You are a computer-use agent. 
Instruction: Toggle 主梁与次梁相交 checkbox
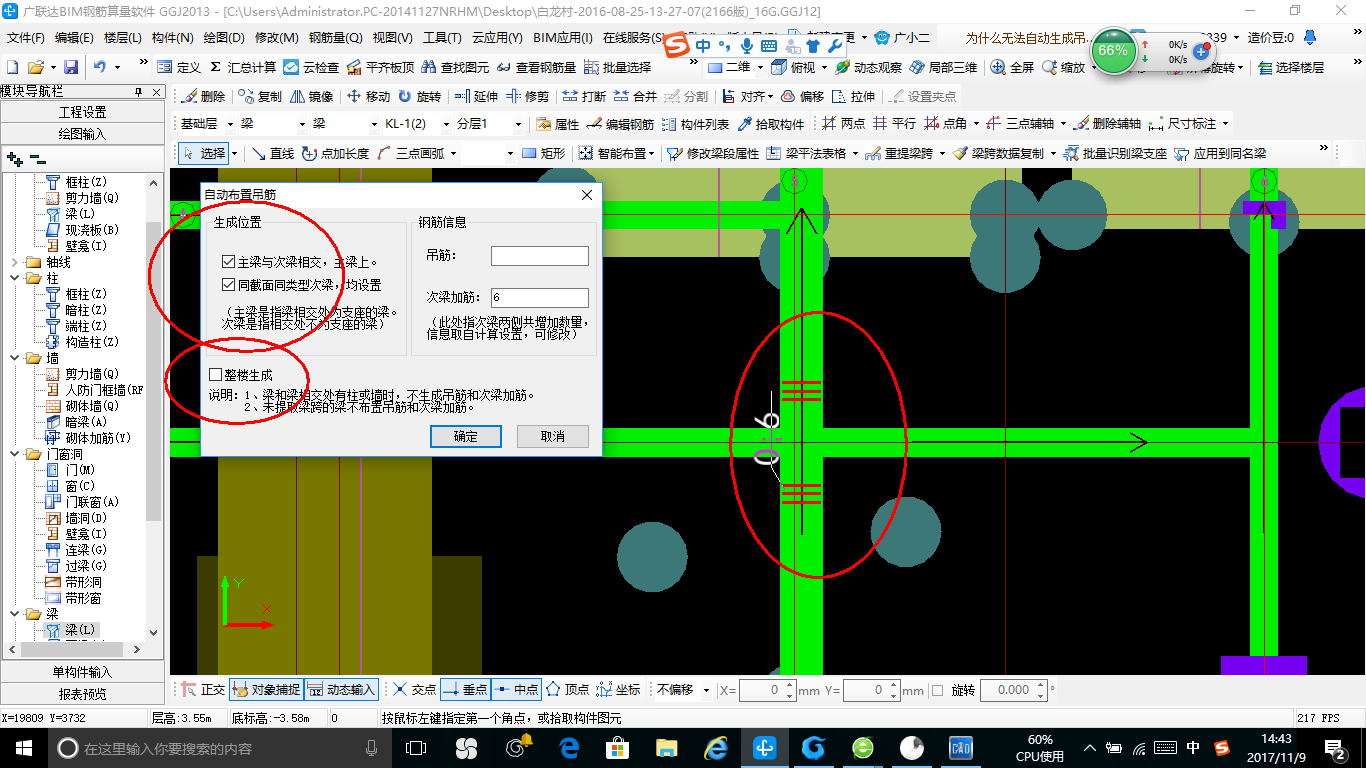coord(229,262)
